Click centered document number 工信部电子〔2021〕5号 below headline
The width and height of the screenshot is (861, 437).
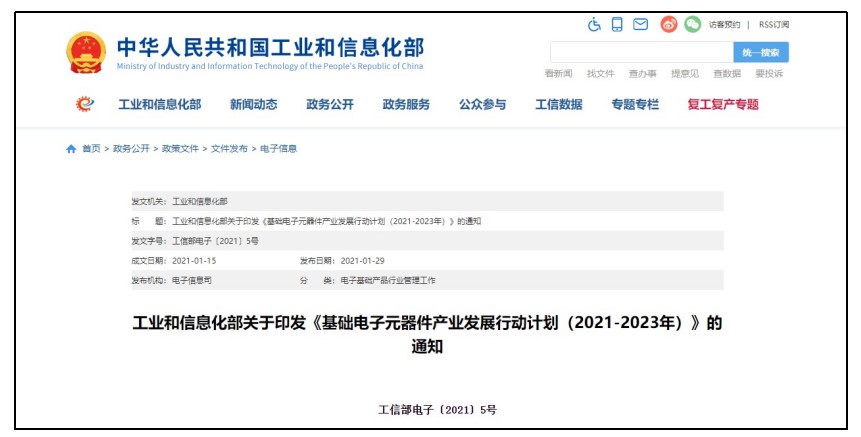click(x=437, y=410)
